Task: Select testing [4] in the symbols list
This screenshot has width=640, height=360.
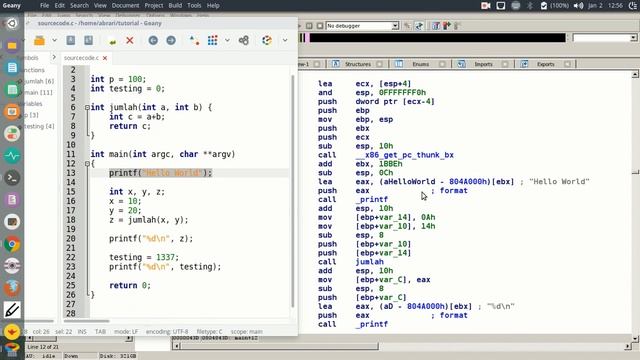Action: tap(39, 127)
